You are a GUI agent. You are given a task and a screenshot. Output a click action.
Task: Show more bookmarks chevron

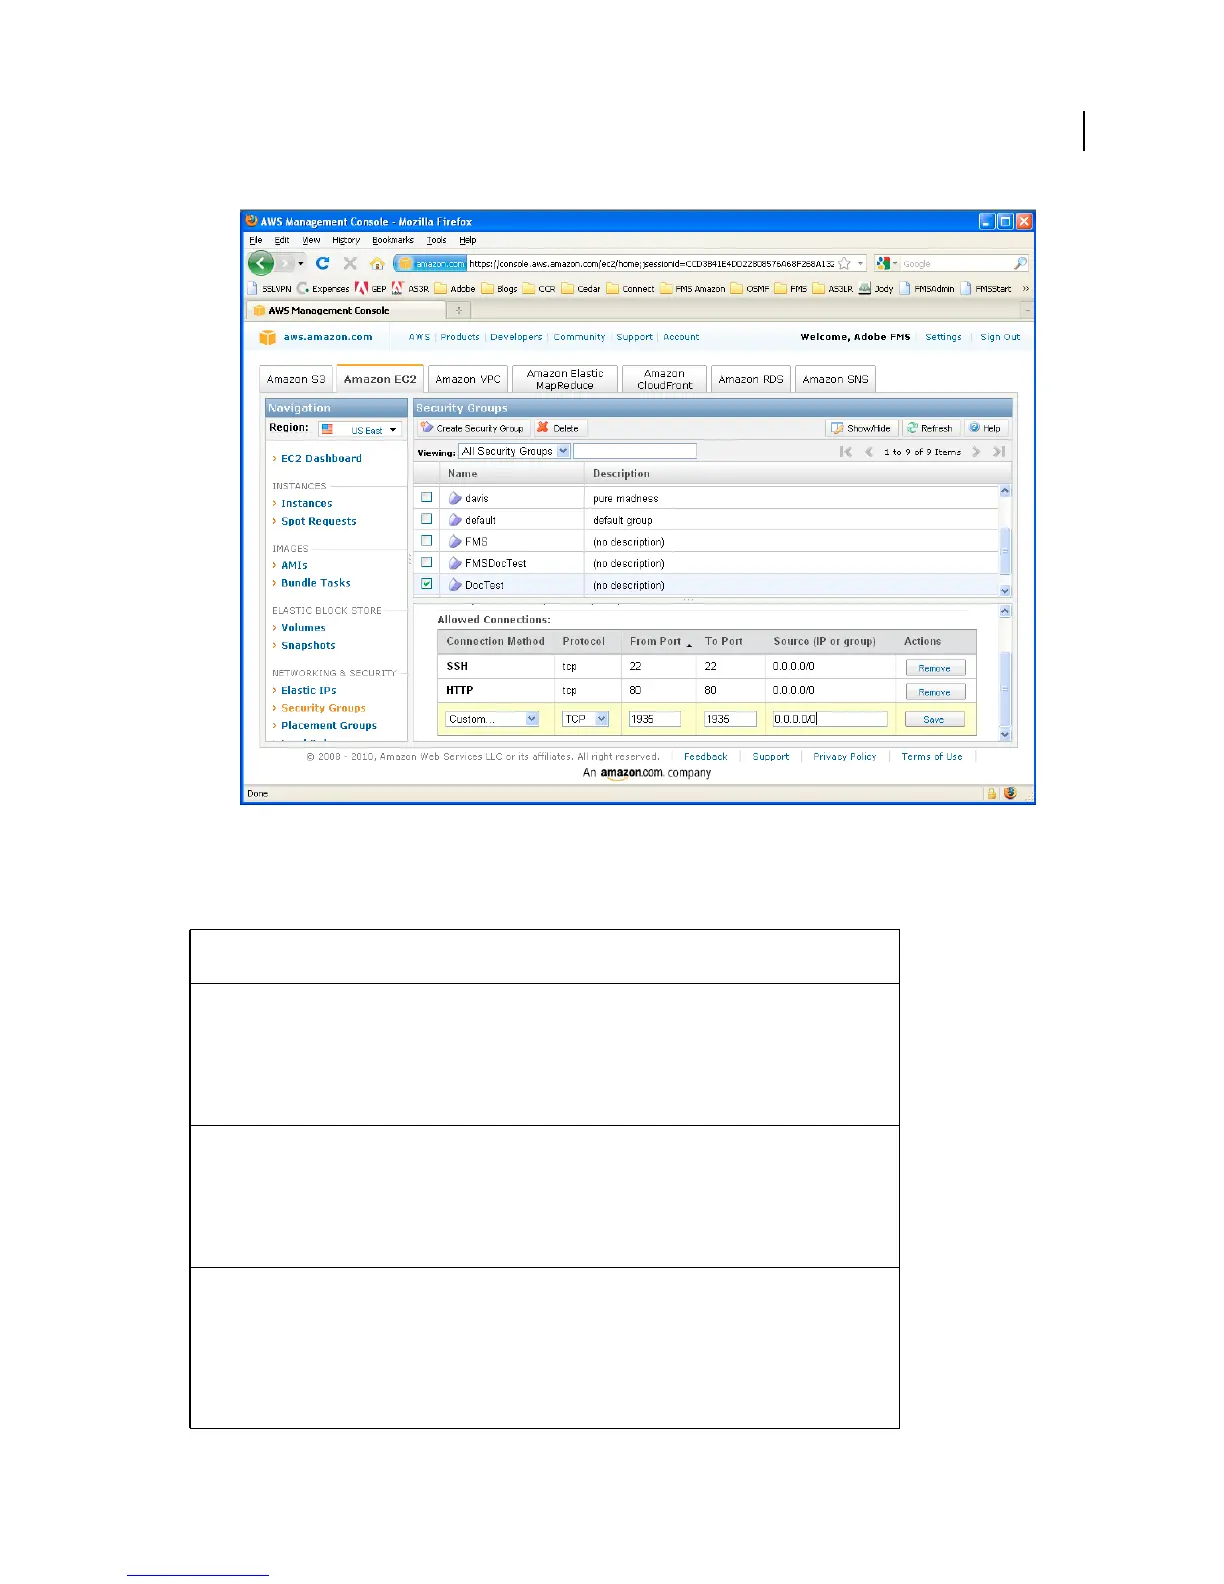(x=1025, y=288)
